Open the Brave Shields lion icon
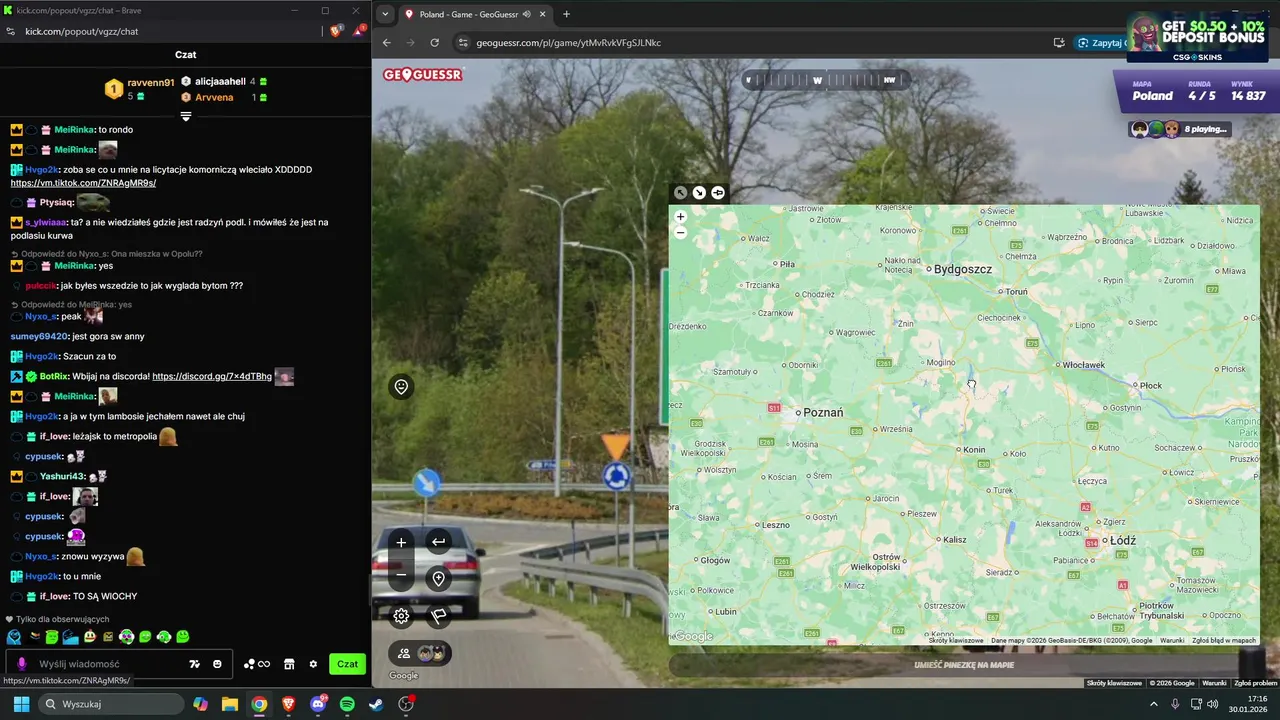Viewport: 1280px width, 720px height. point(336,31)
